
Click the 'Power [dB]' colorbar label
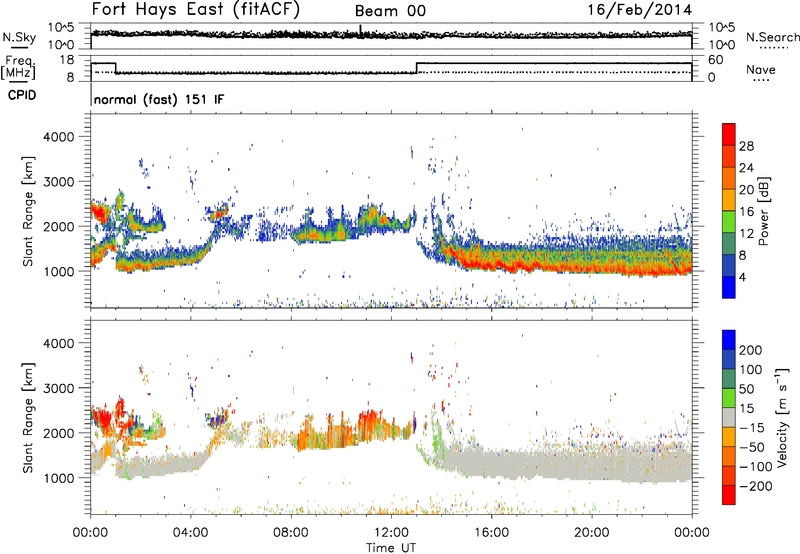click(763, 211)
